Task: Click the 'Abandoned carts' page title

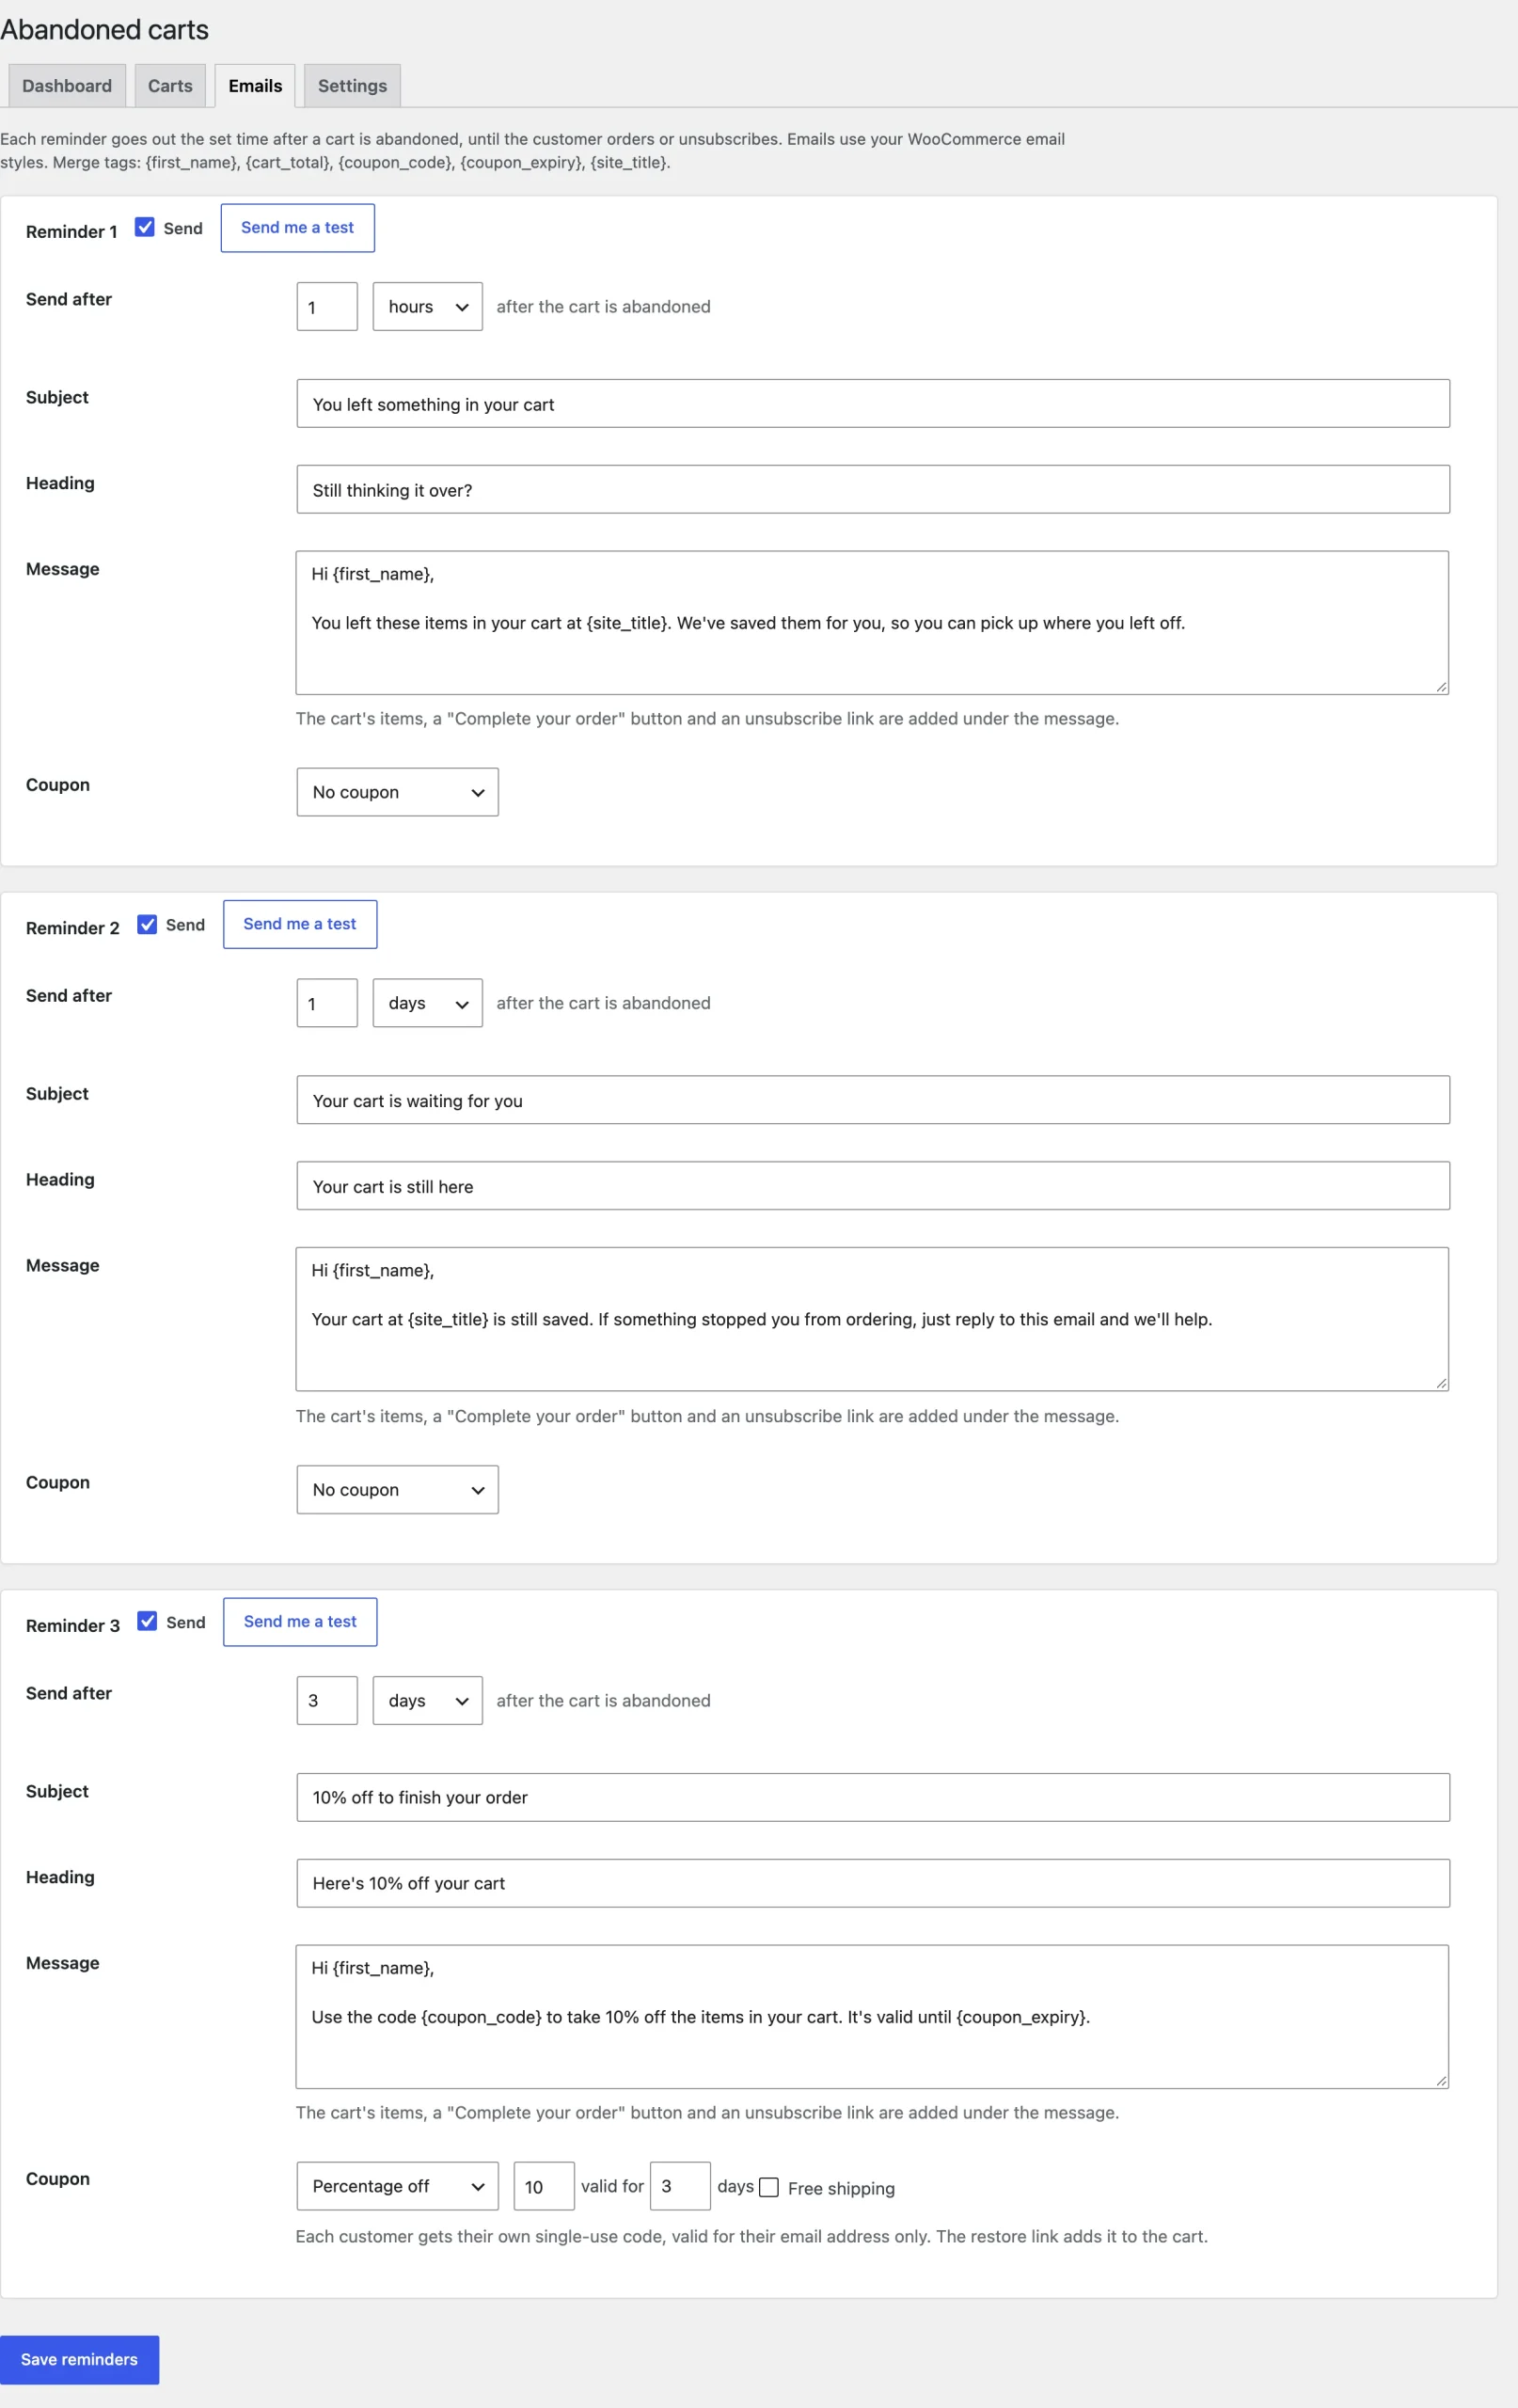Action: click(104, 30)
